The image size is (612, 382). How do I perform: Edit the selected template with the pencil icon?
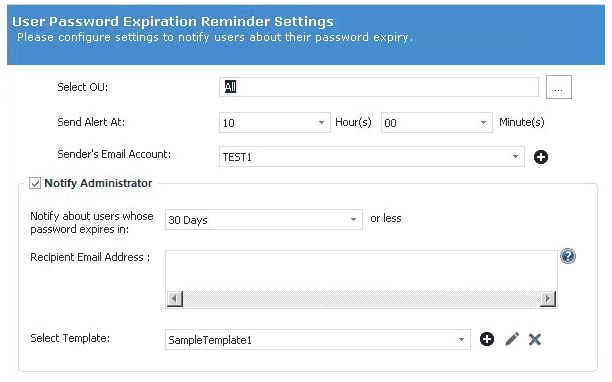(512, 339)
